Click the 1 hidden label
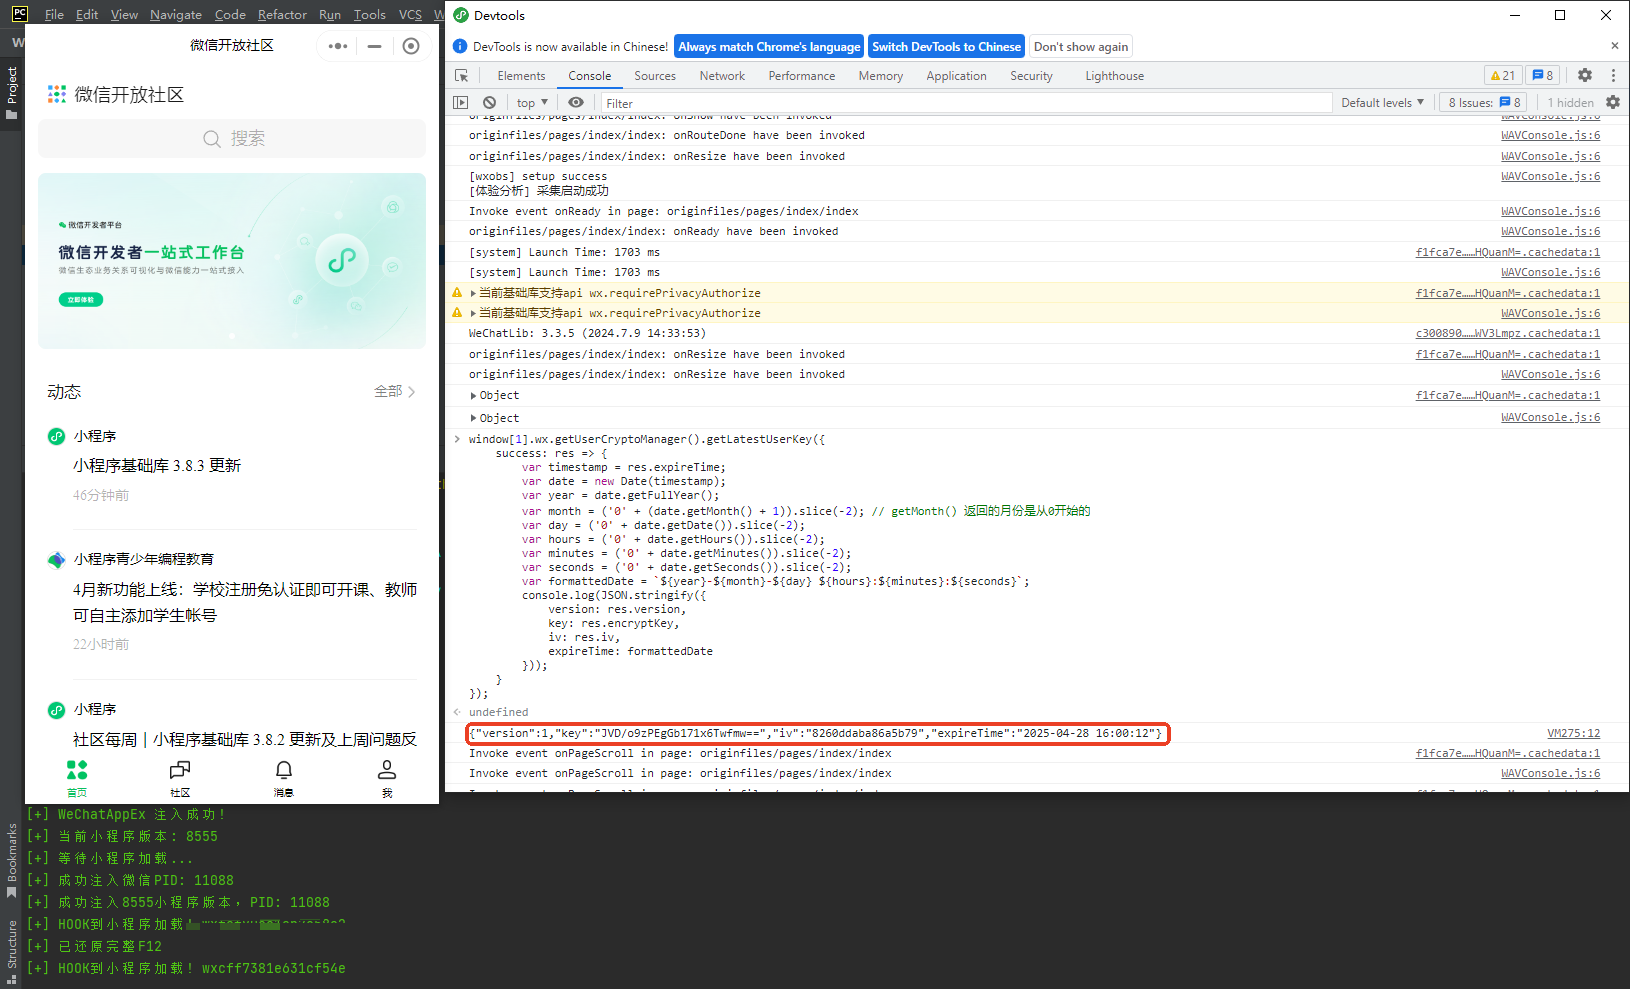 tap(1570, 102)
